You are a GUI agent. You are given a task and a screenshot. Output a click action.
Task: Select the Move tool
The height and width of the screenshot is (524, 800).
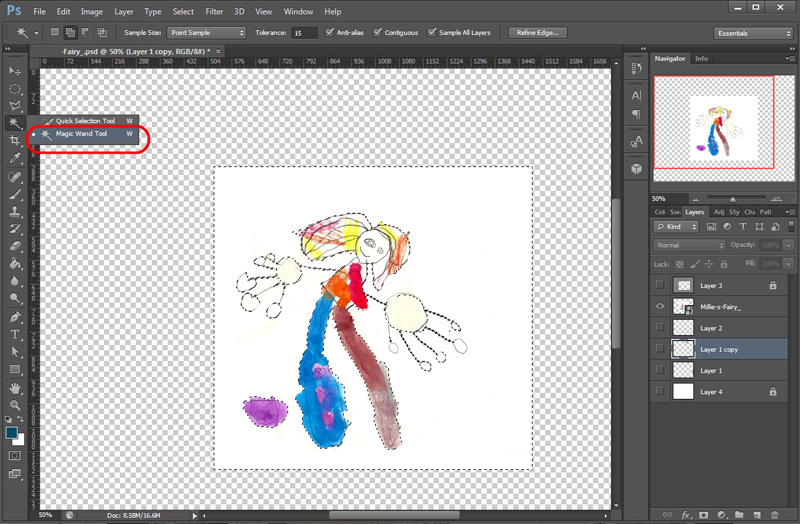[15, 70]
